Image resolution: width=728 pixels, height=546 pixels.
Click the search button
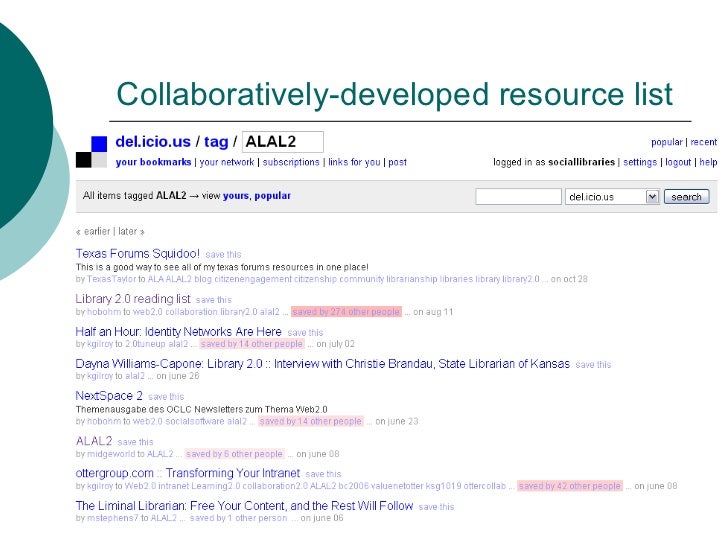[687, 196]
